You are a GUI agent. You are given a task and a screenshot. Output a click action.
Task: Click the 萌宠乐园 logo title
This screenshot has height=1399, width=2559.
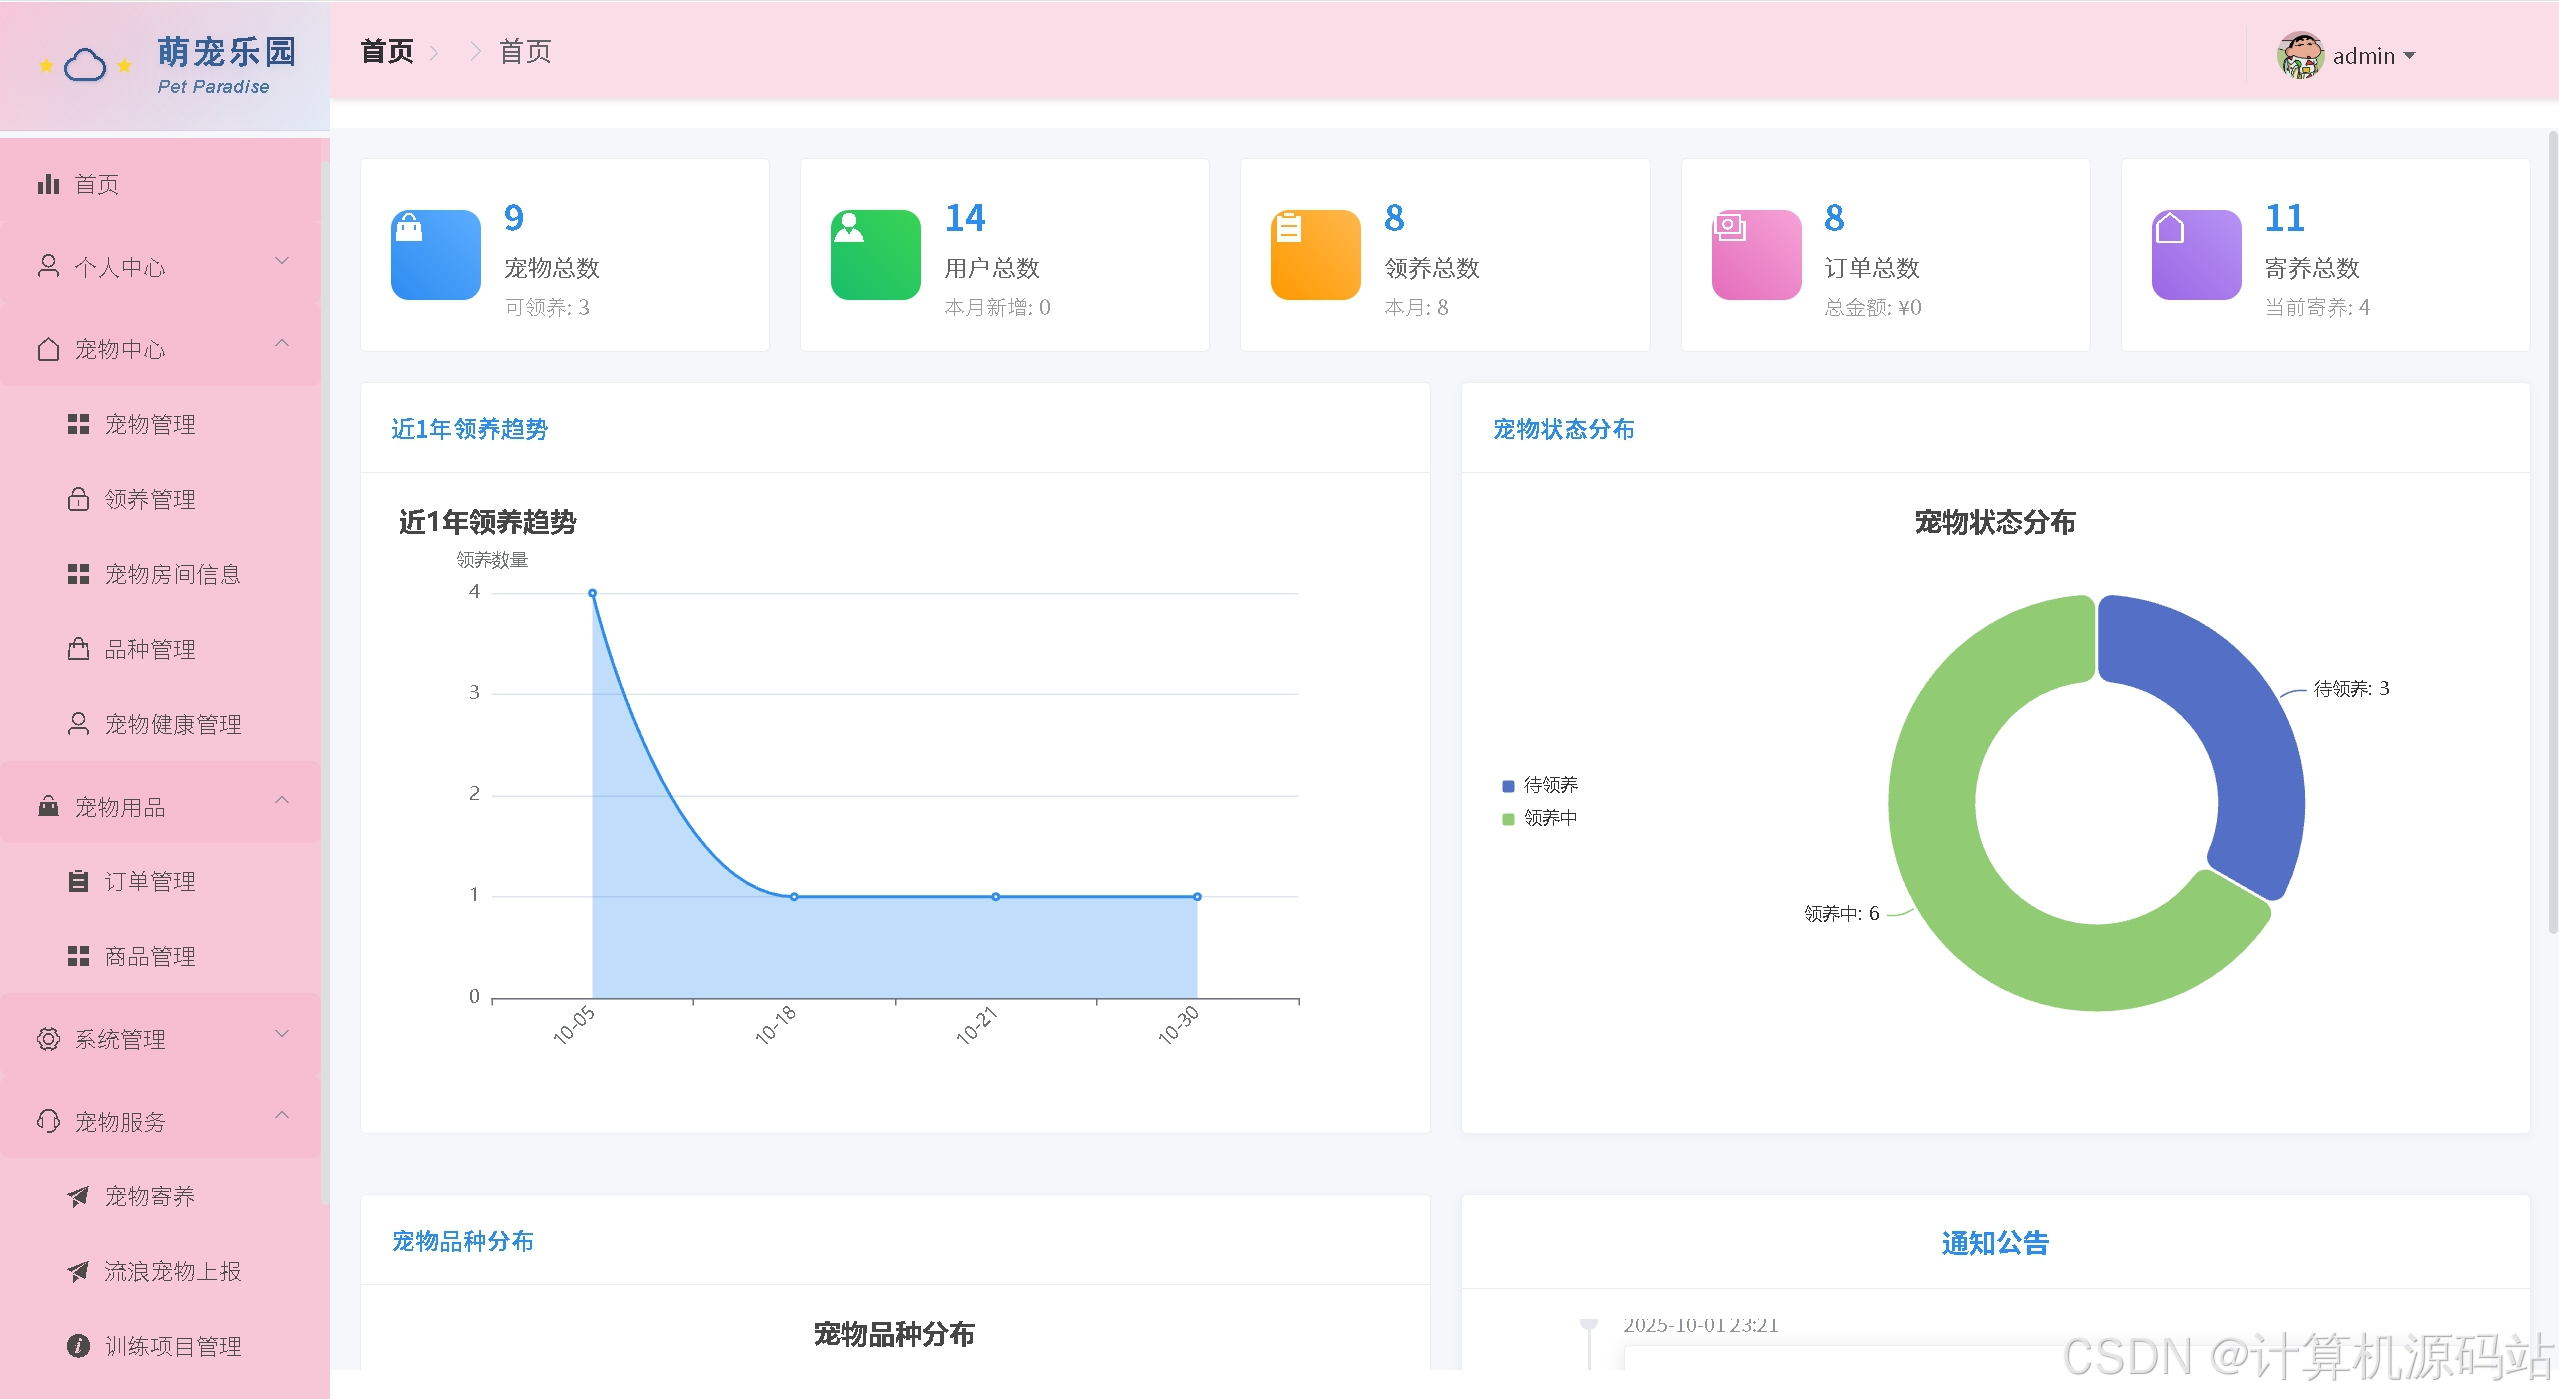[x=227, y=52]
